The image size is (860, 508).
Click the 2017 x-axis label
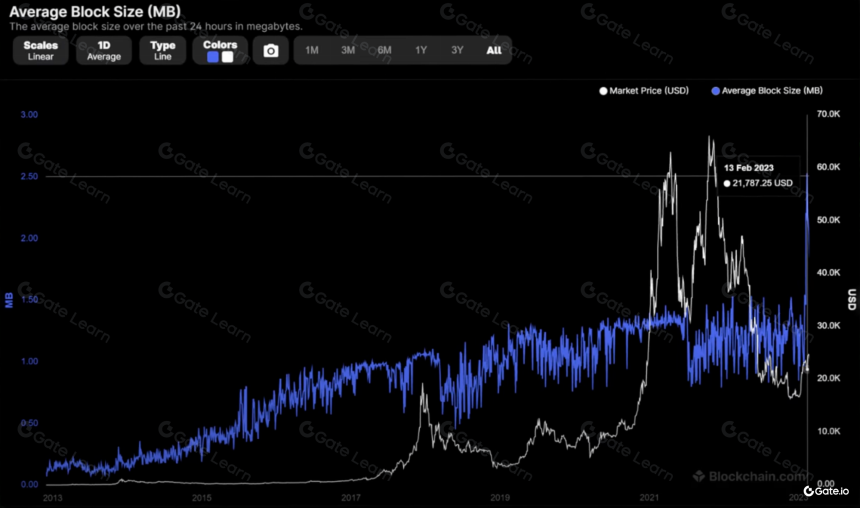click(350, 498)
